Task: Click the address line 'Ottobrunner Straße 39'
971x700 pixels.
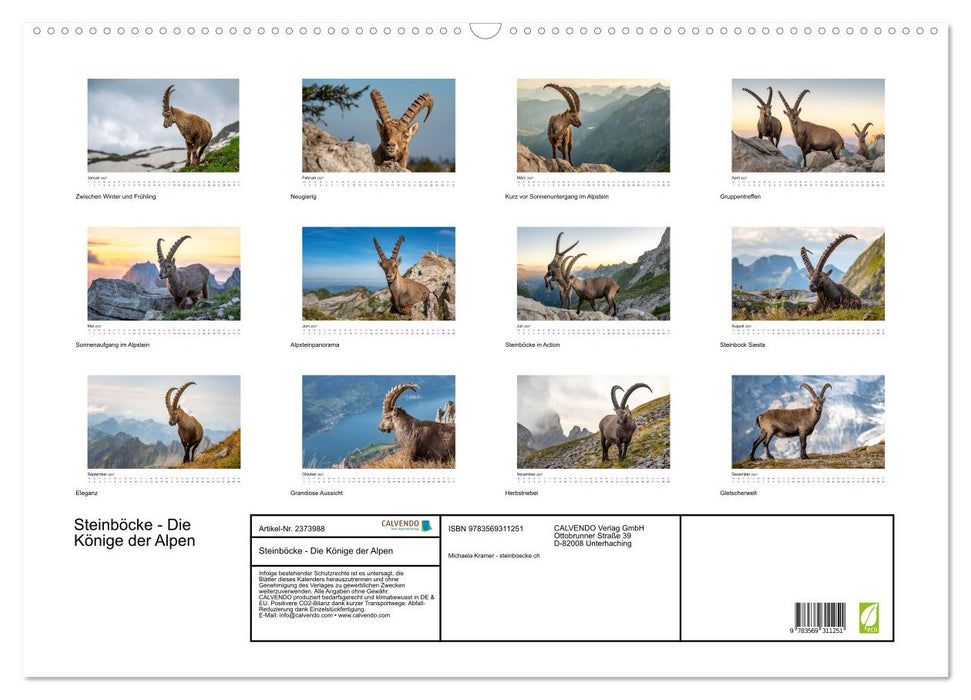Action: (x=593, y=536)
